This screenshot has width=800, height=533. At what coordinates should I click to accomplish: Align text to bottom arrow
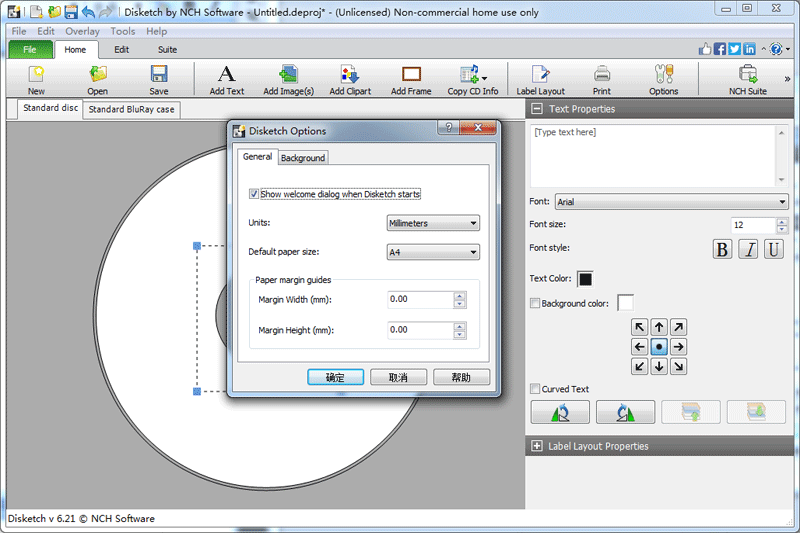coord(659,366)
